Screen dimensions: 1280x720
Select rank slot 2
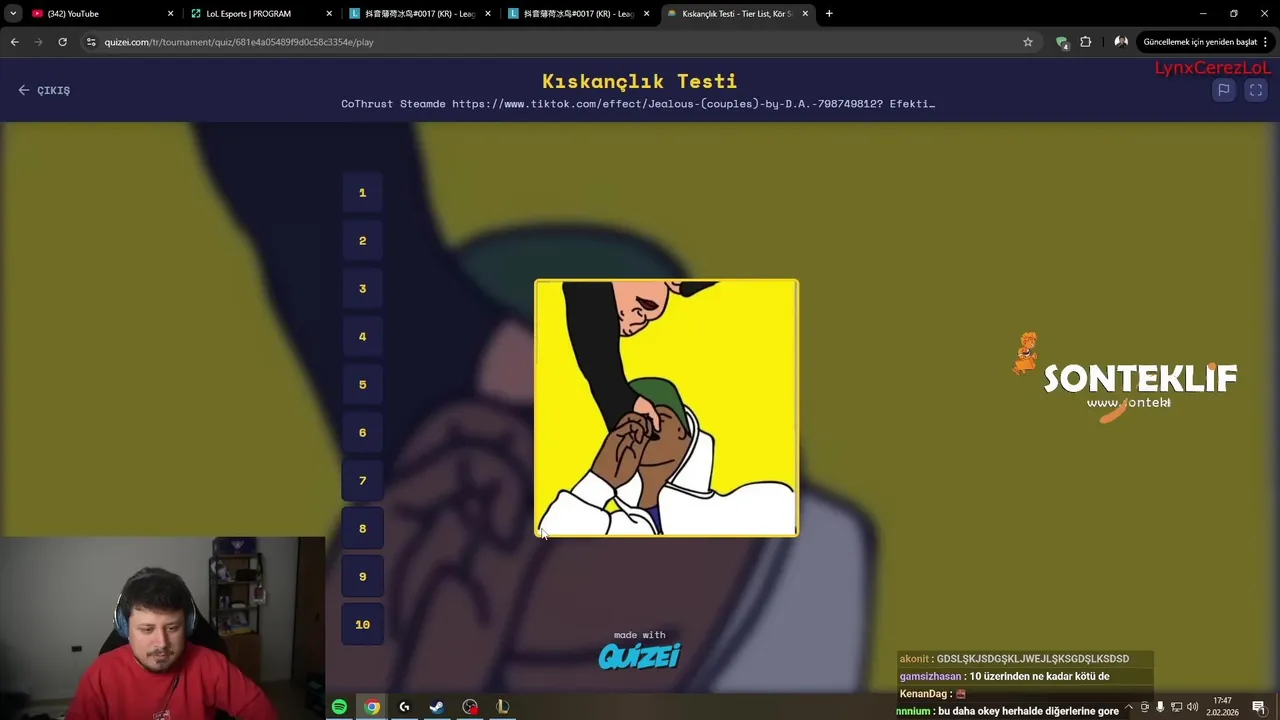point(362,241)
